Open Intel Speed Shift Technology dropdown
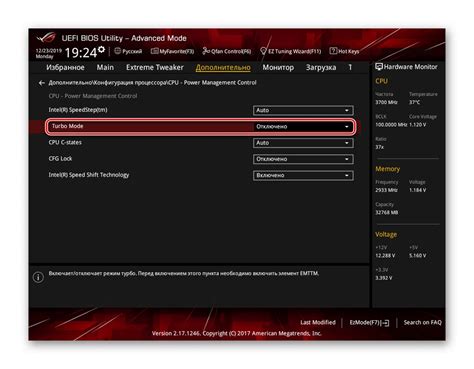Image resolution: width=474 pixels, height=369 pixels. click(303, 176)
